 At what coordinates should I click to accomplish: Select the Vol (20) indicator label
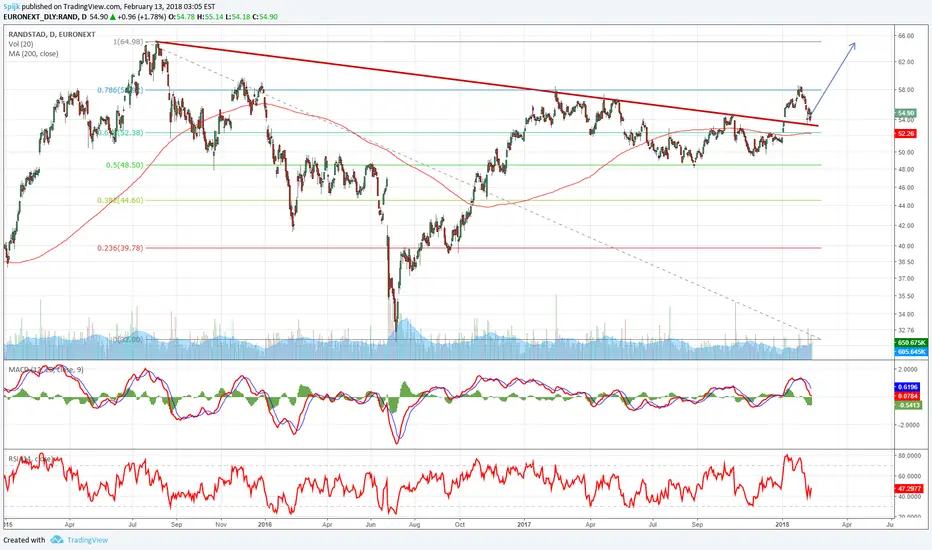pyautogui.click(x=21, y=44)
